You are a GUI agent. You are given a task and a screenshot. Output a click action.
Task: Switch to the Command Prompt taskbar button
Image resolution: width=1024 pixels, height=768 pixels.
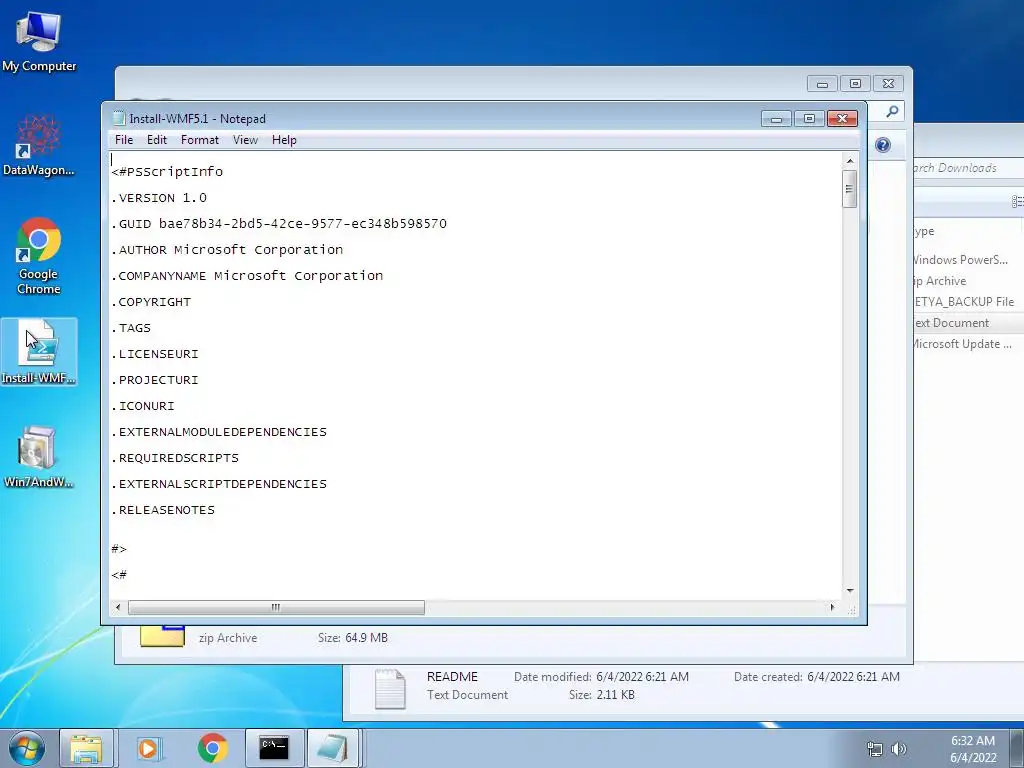tap(274, 748)
